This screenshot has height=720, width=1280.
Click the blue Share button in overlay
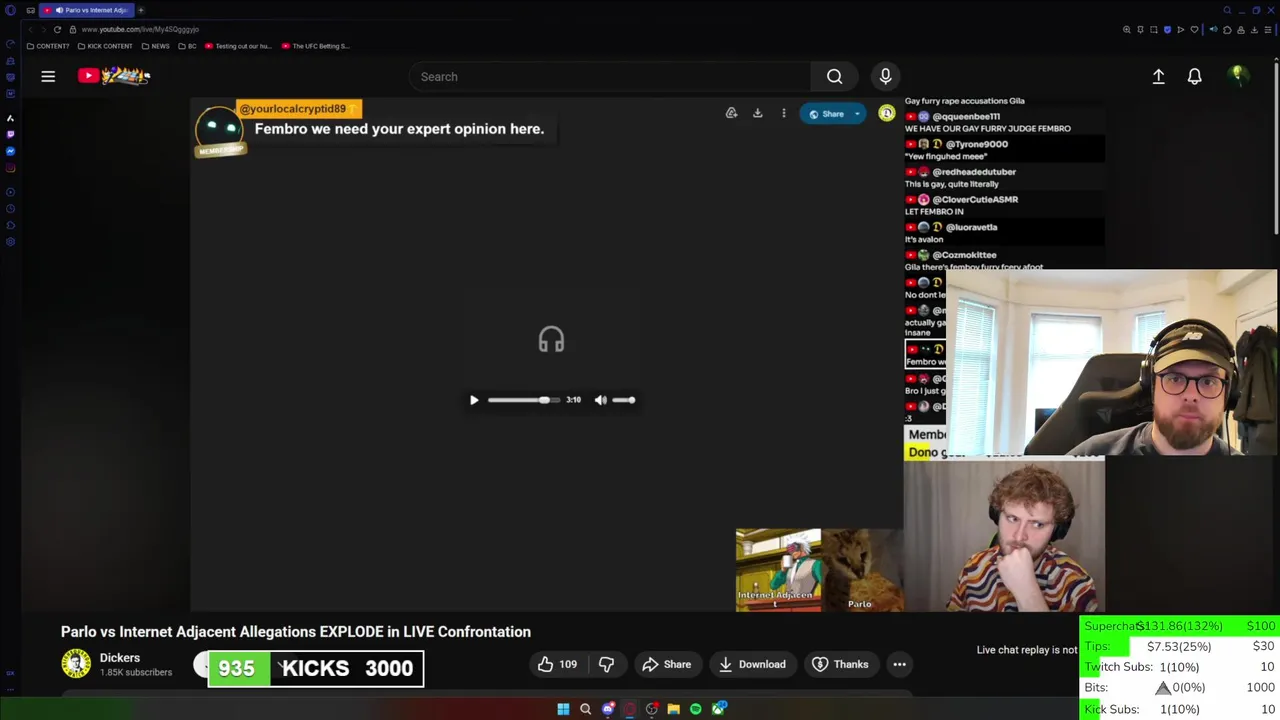(826, 114)
